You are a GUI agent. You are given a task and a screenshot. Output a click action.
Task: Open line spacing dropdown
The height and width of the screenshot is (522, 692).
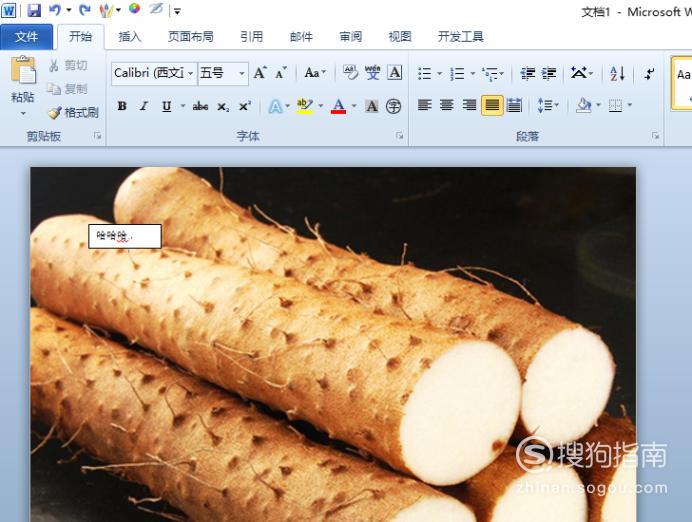(x=548, y=105)
